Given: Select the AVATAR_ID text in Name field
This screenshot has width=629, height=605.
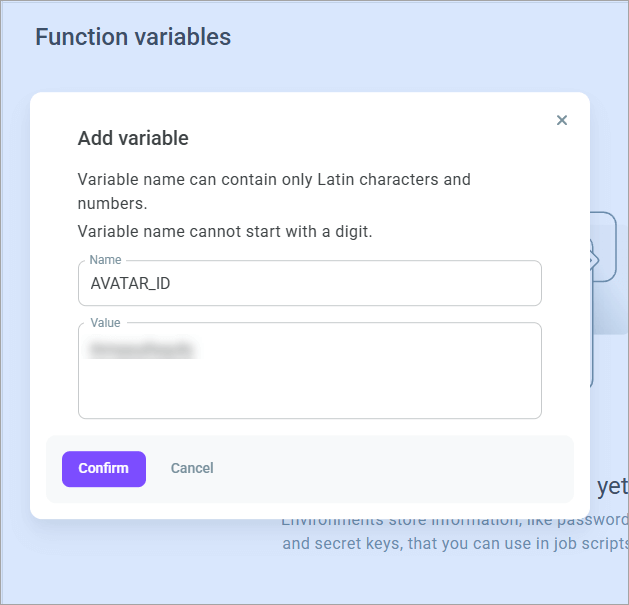Looking at the screenshot, I should (130, 284).
